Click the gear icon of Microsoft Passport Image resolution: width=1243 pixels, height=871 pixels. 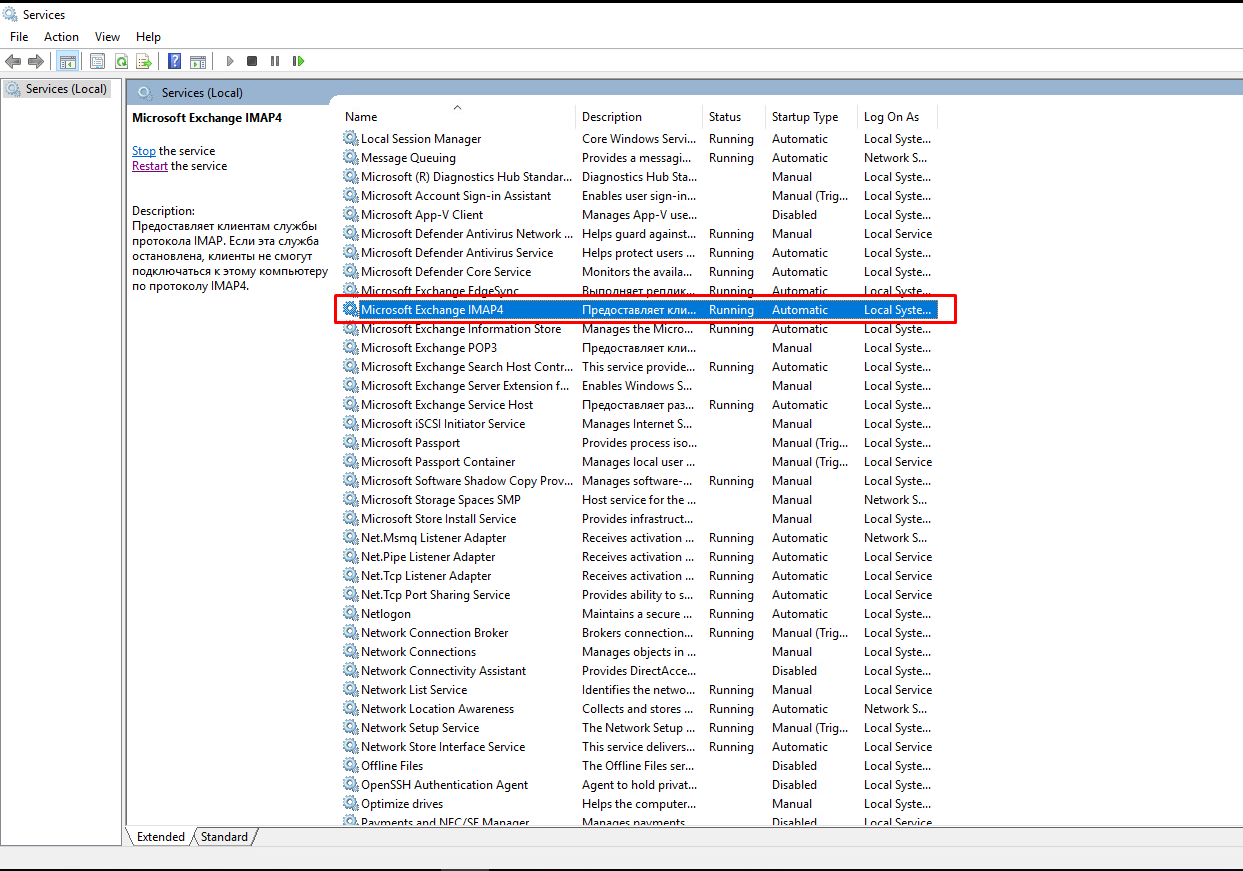pos(351,443)
